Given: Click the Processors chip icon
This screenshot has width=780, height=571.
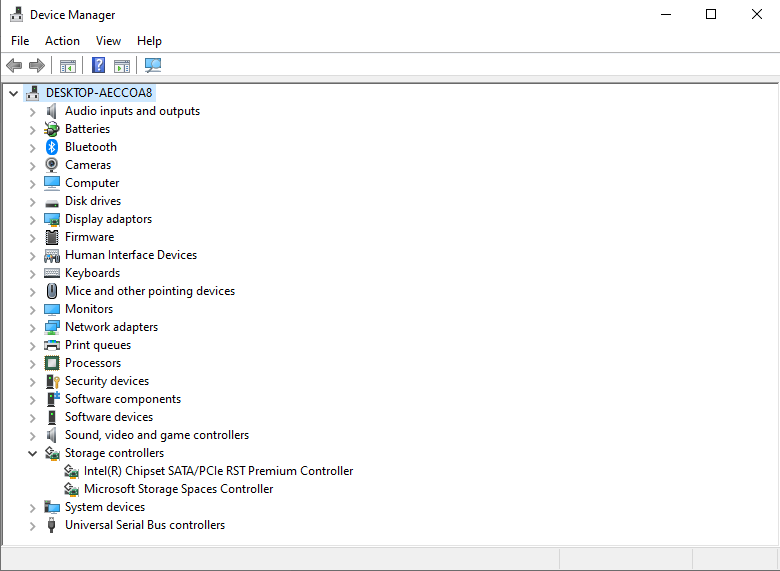Looking at the screenshot, I should pyautogui.click(x=52, y=363).
